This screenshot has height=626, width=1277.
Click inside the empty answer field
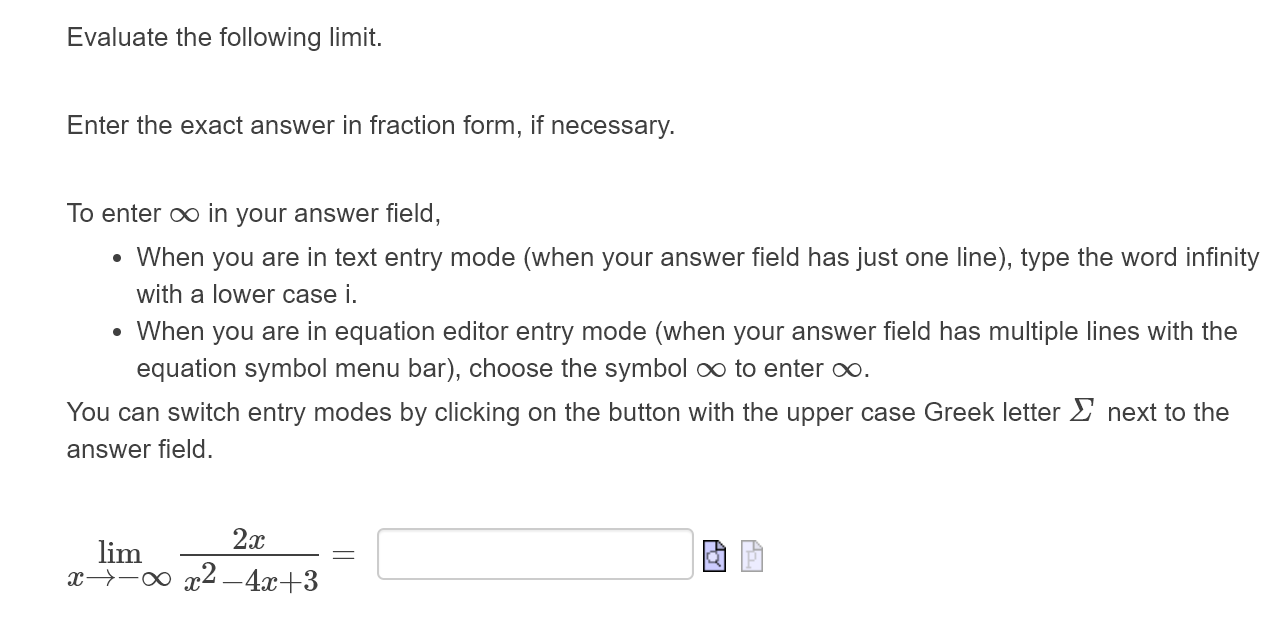534,555
